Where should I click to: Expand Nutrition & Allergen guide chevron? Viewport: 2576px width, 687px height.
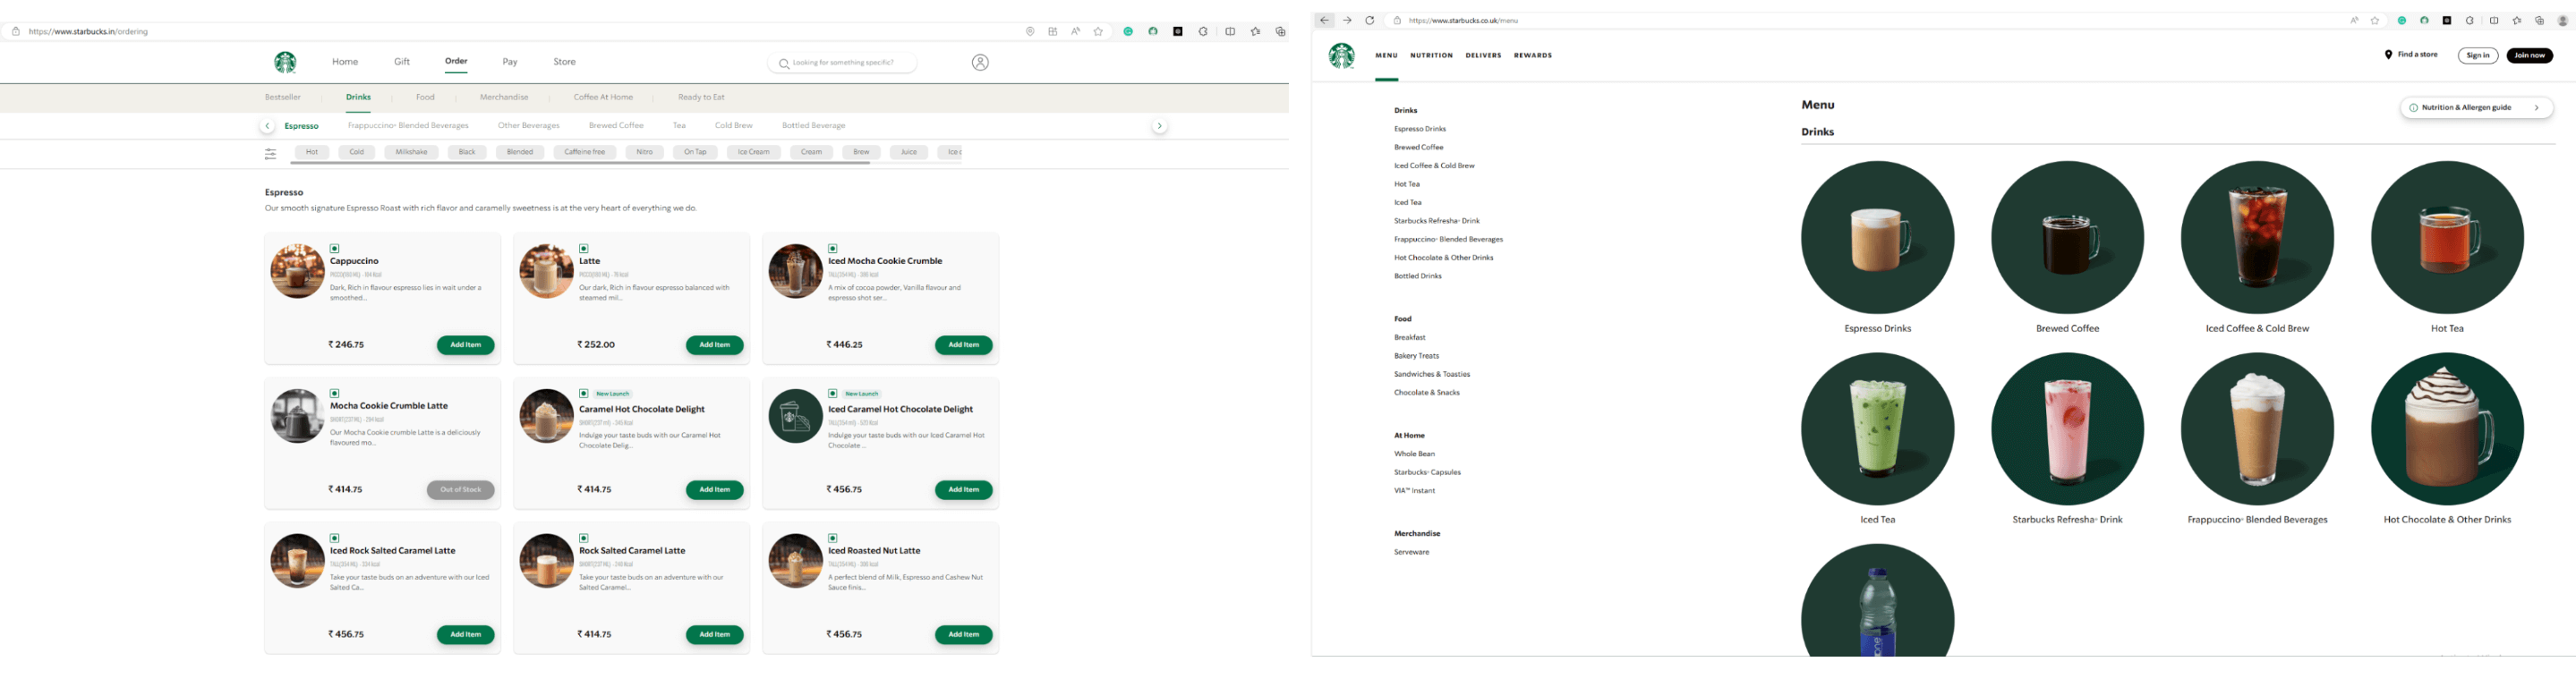point(2537,108)
